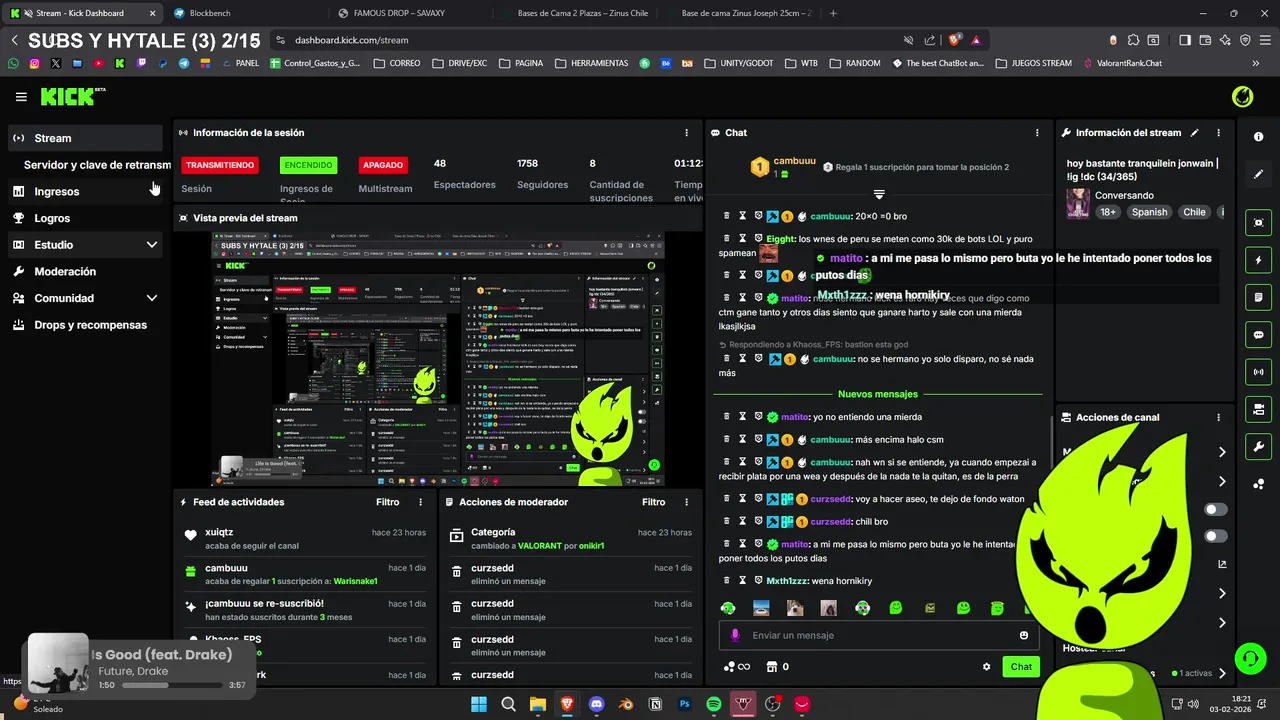
Task: Edit stream info with pencil icon
Action: [x=1194, y=132]
